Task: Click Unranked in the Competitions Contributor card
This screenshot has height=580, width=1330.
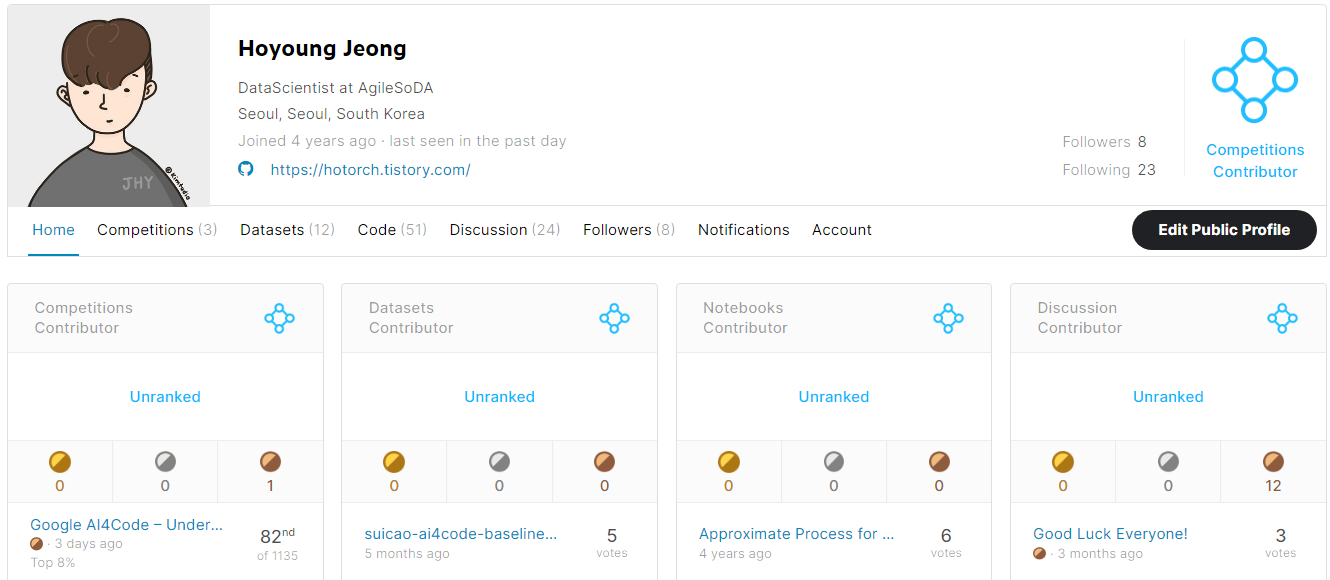Action: click(165, 396)
